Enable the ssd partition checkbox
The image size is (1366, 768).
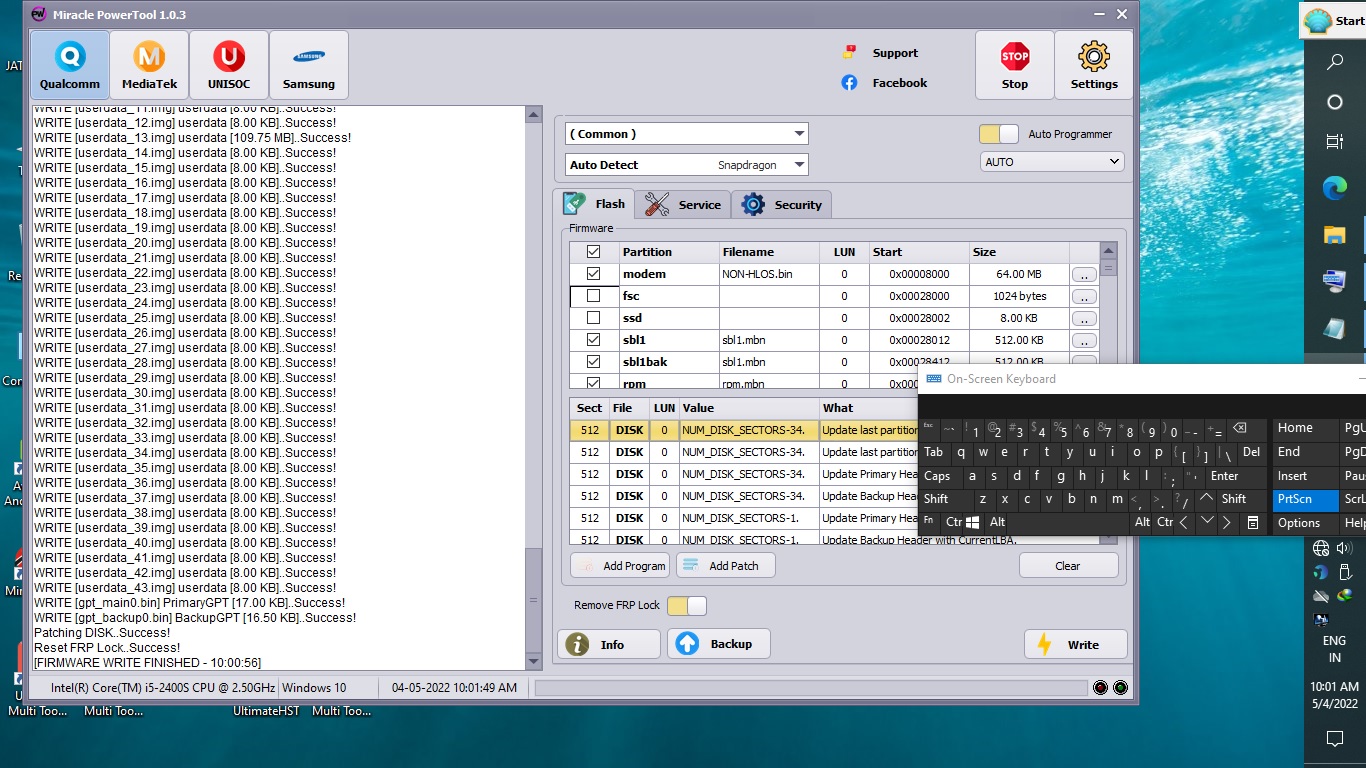point(594,318)
